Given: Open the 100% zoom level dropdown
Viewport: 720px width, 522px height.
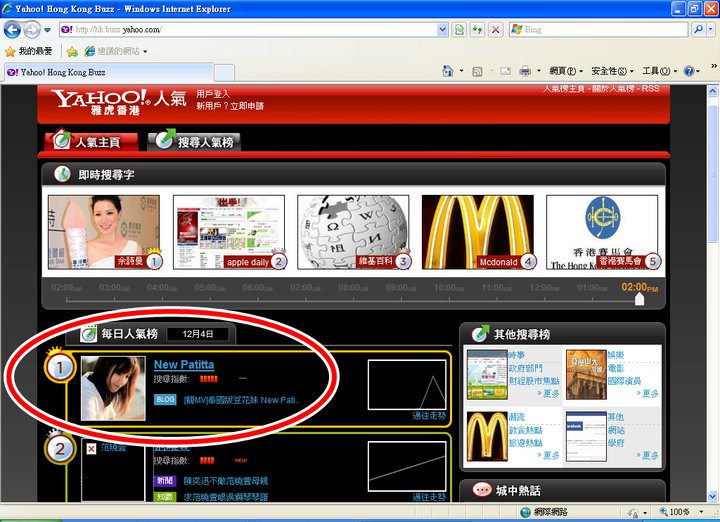Looking at the screenshot, I should [701, 511].
